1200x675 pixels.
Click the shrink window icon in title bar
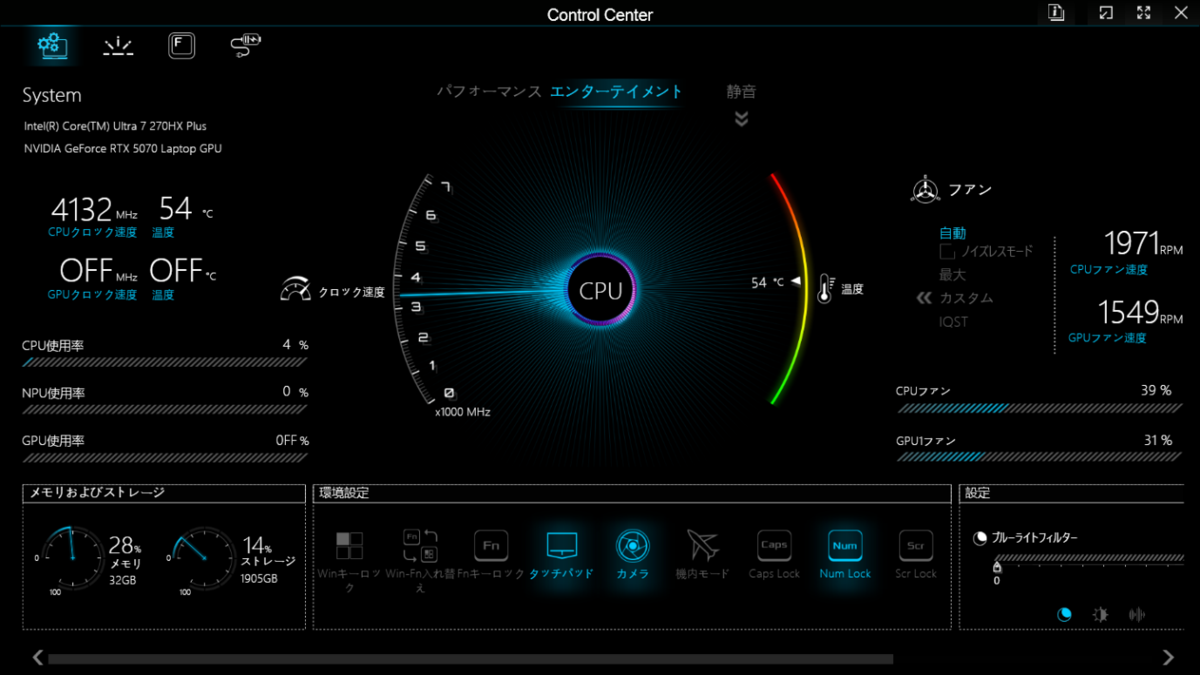[x=1105, y=13]
